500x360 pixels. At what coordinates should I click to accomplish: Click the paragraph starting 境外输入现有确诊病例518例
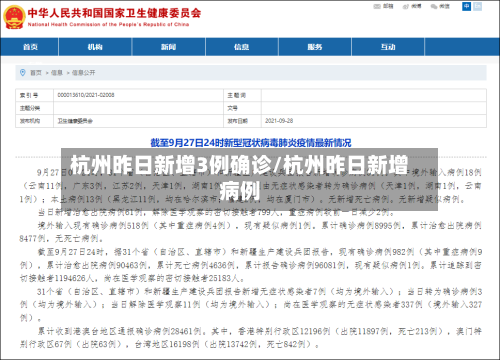point(251,232)
